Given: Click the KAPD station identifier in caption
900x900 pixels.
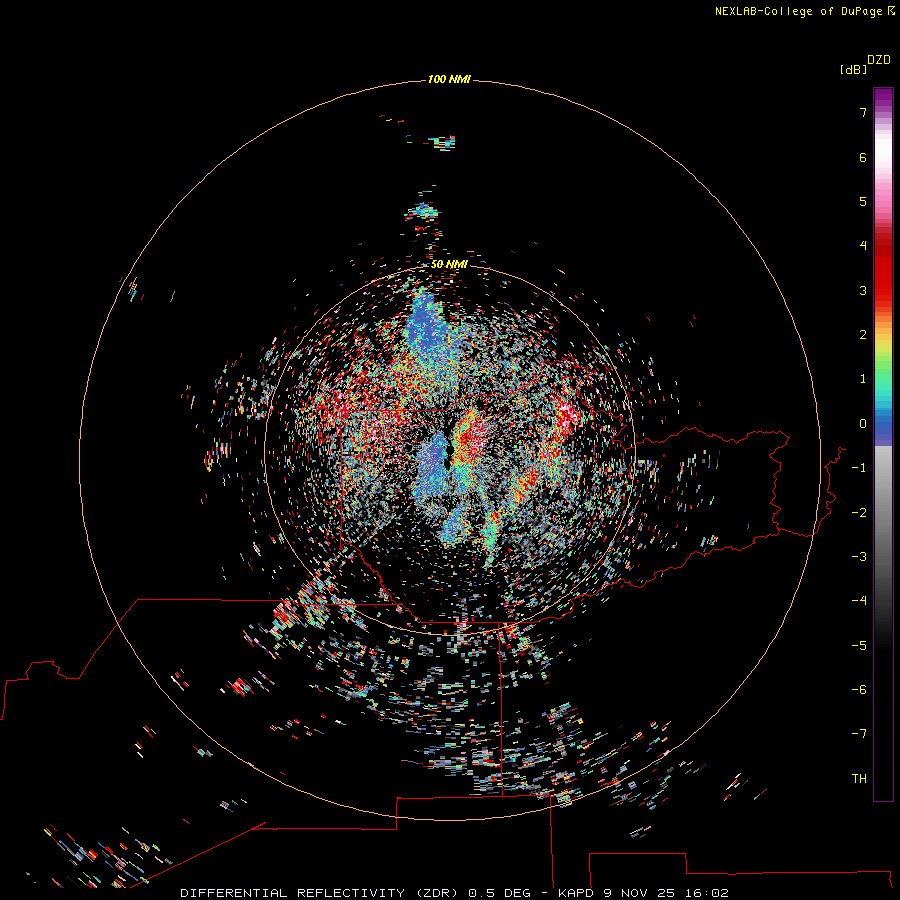Looking at the screenshot, I should tap(575, 893).
